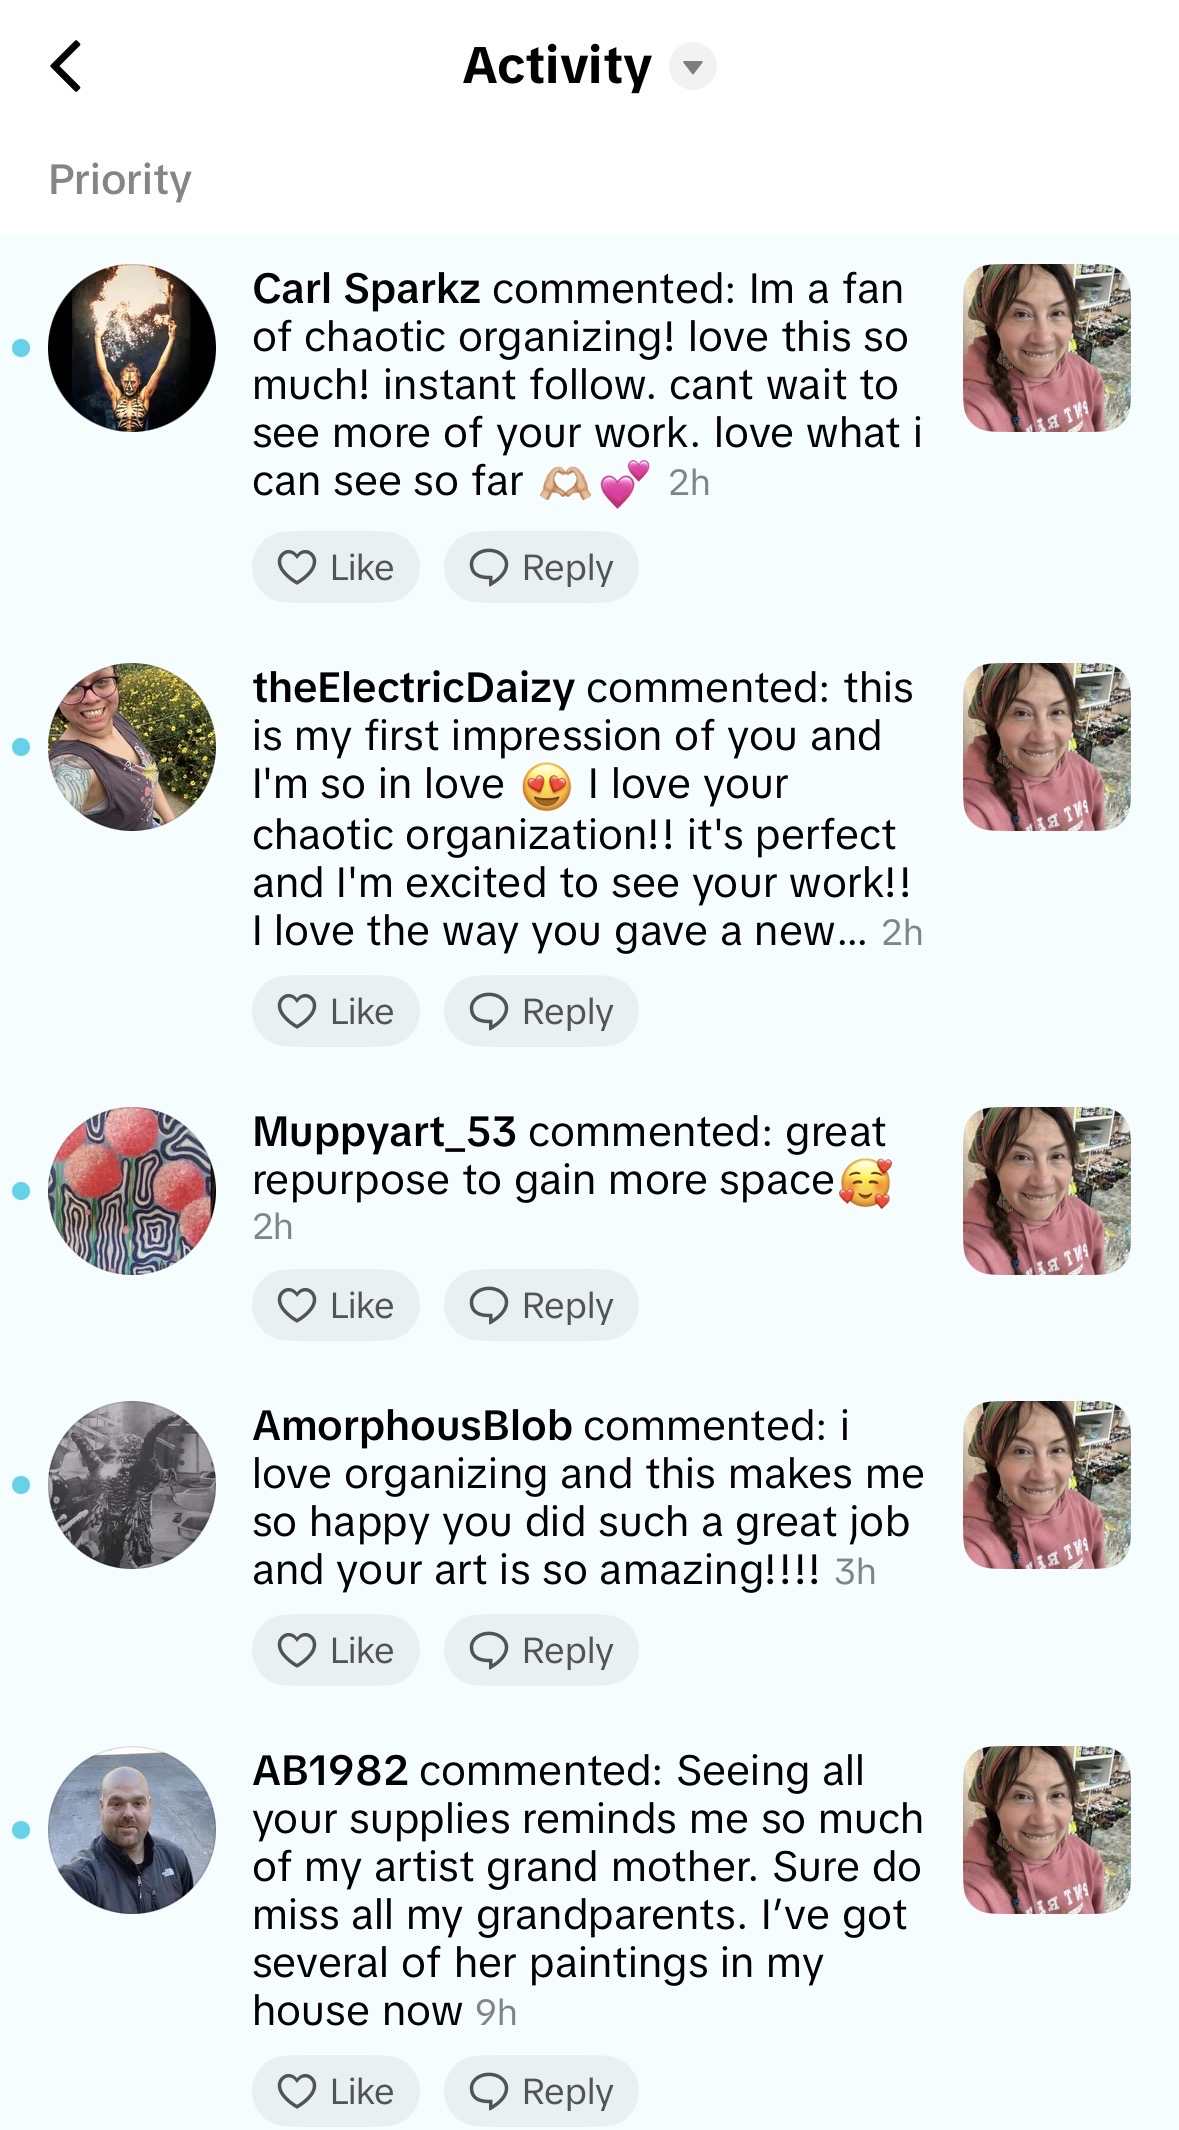Tap the heart on AB1982's comment
The width and height of the screenshot is (1179, 2130).
pos(297,2091)
